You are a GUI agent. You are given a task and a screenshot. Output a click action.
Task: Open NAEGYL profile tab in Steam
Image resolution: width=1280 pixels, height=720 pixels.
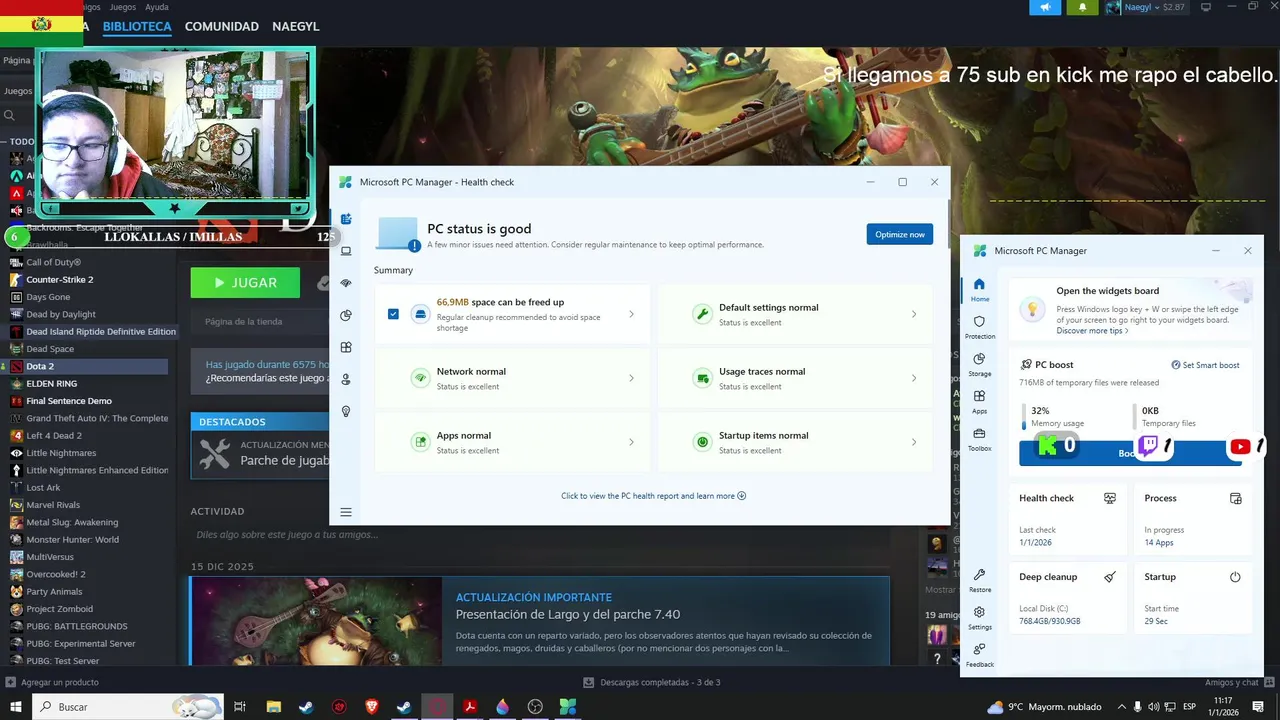294,27
